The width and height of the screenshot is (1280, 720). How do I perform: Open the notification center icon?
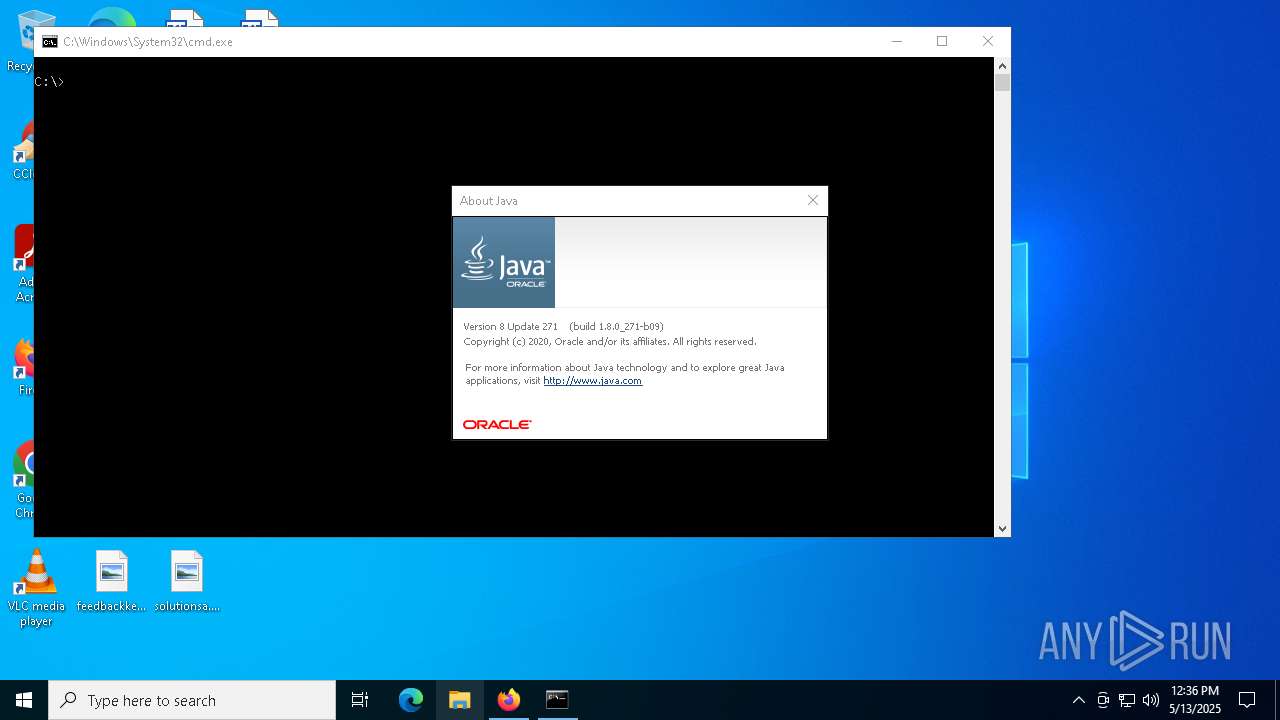[x=1247, y=700]
